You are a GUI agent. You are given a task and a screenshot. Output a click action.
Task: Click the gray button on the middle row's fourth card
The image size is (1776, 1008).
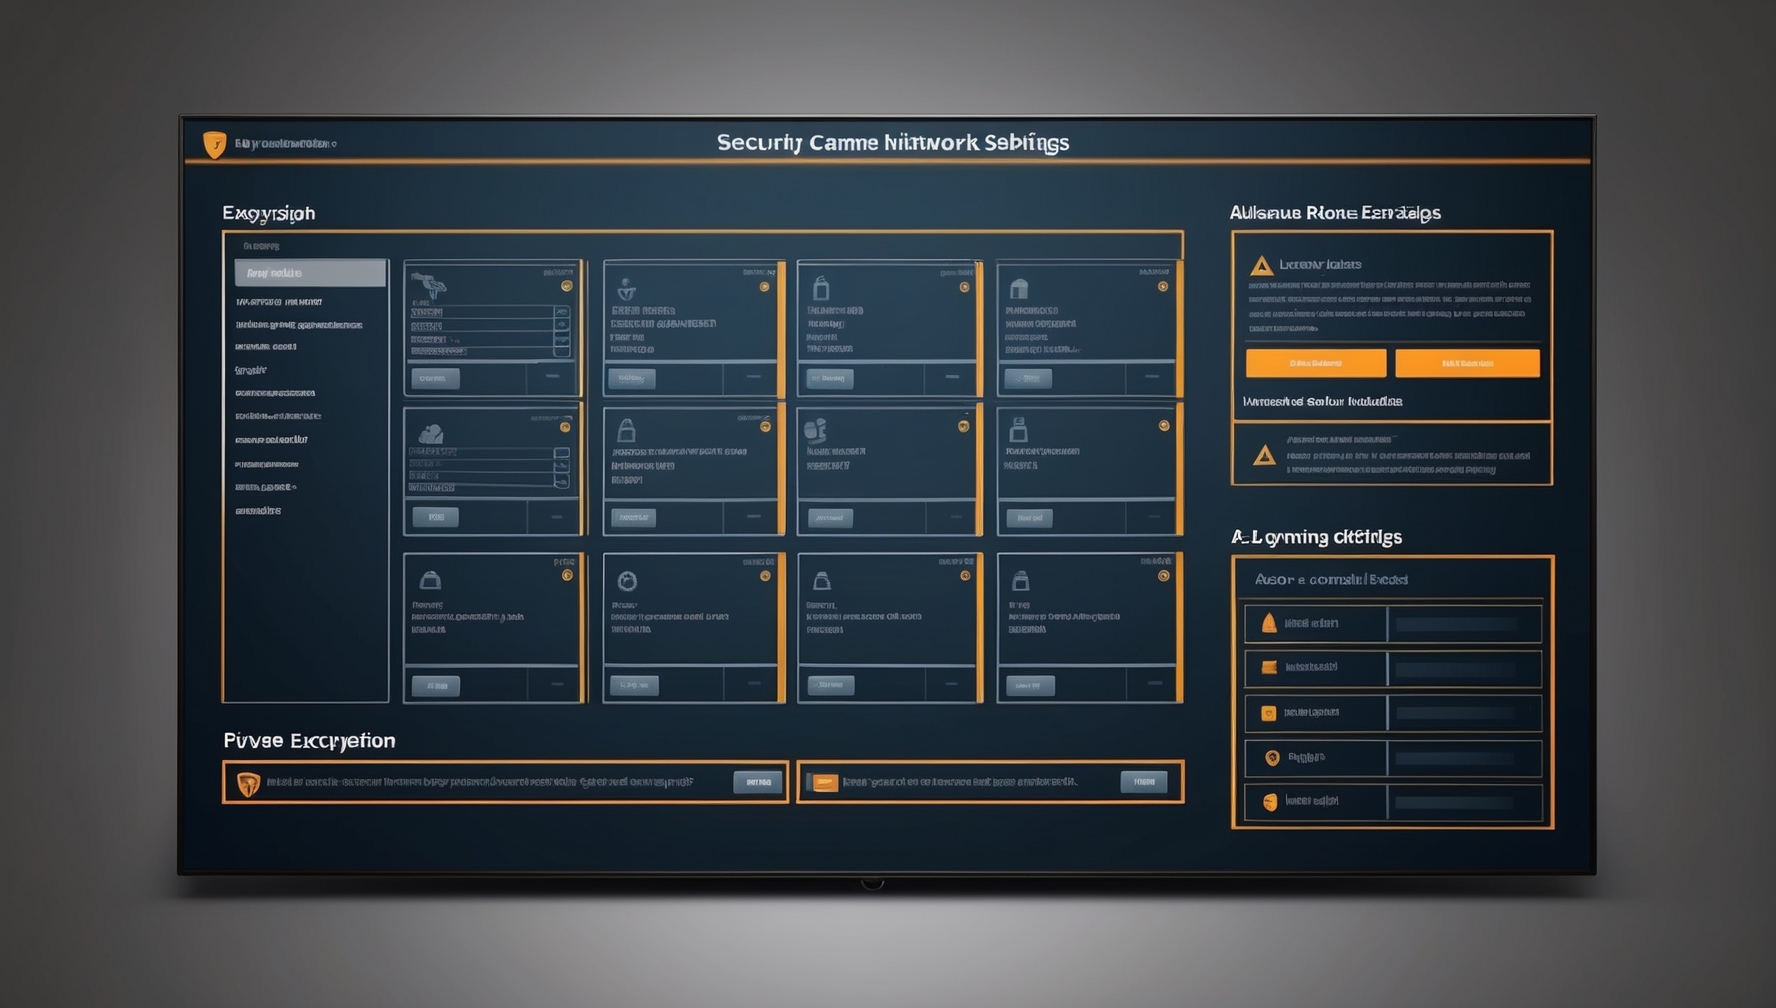(x=1030, y=518)
